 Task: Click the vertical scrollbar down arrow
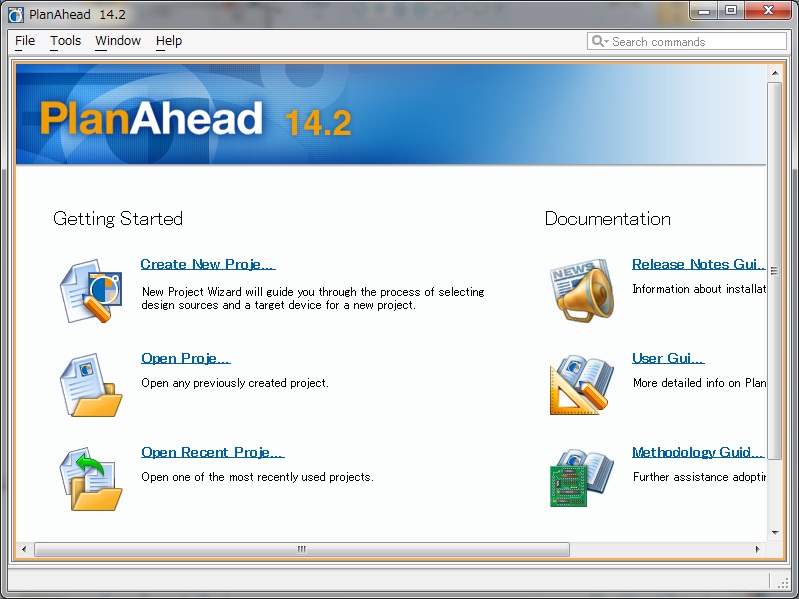pyautogui.click(x=775, y=533)
